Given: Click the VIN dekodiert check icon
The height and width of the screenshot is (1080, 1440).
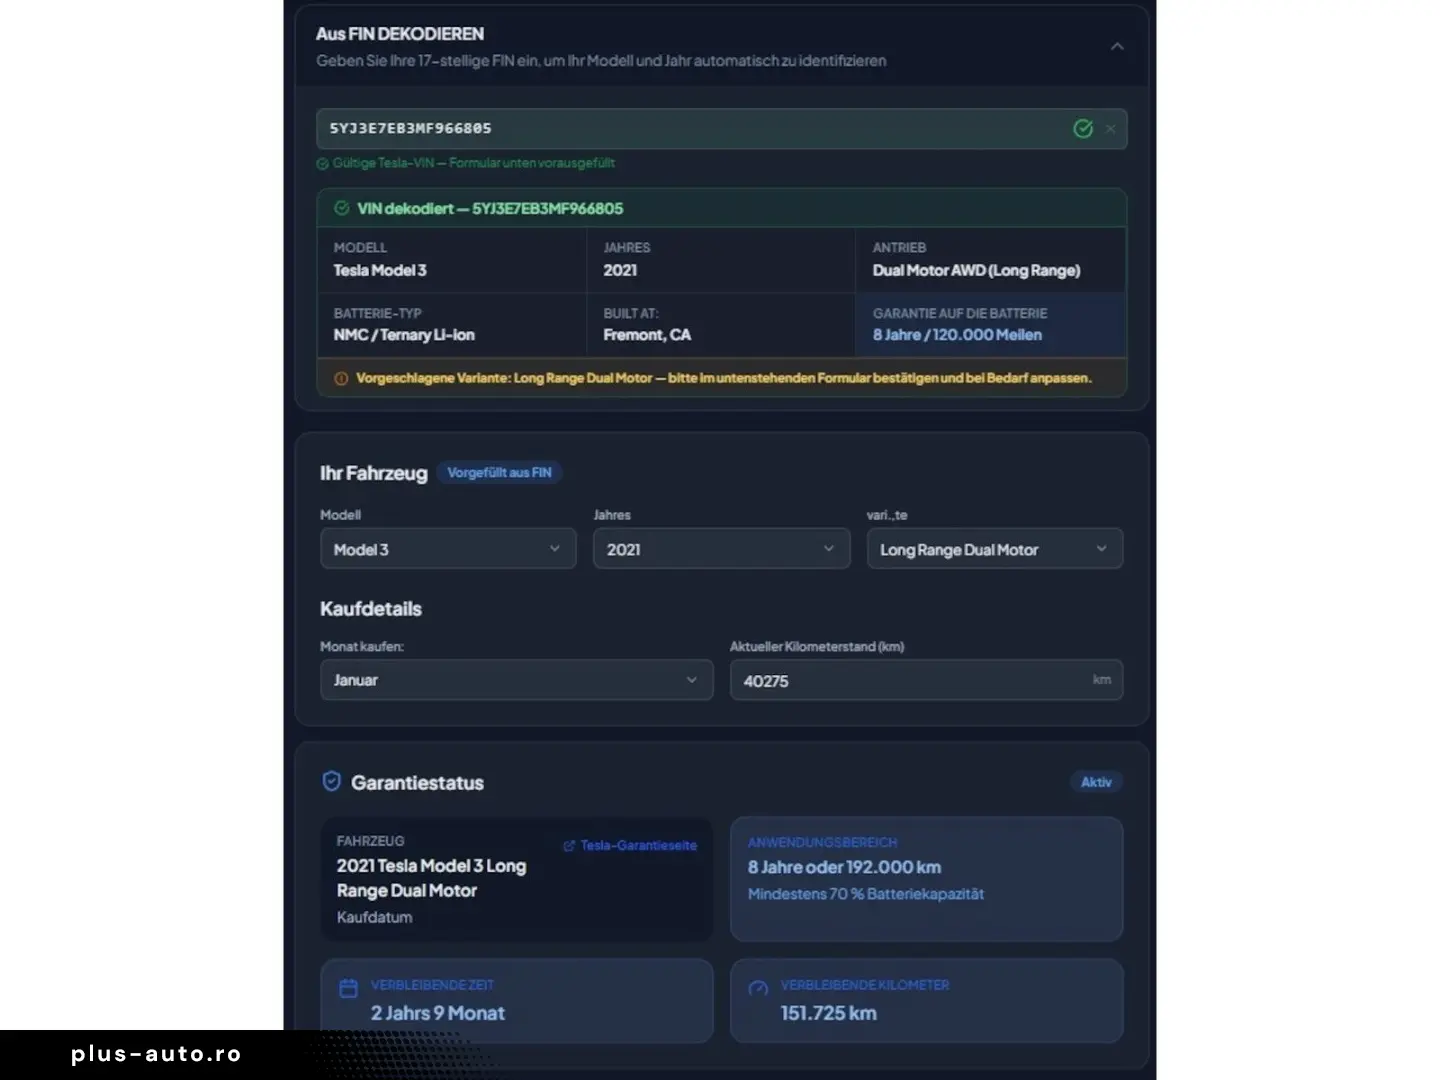Looking at the screenshot, I should 341,209.
